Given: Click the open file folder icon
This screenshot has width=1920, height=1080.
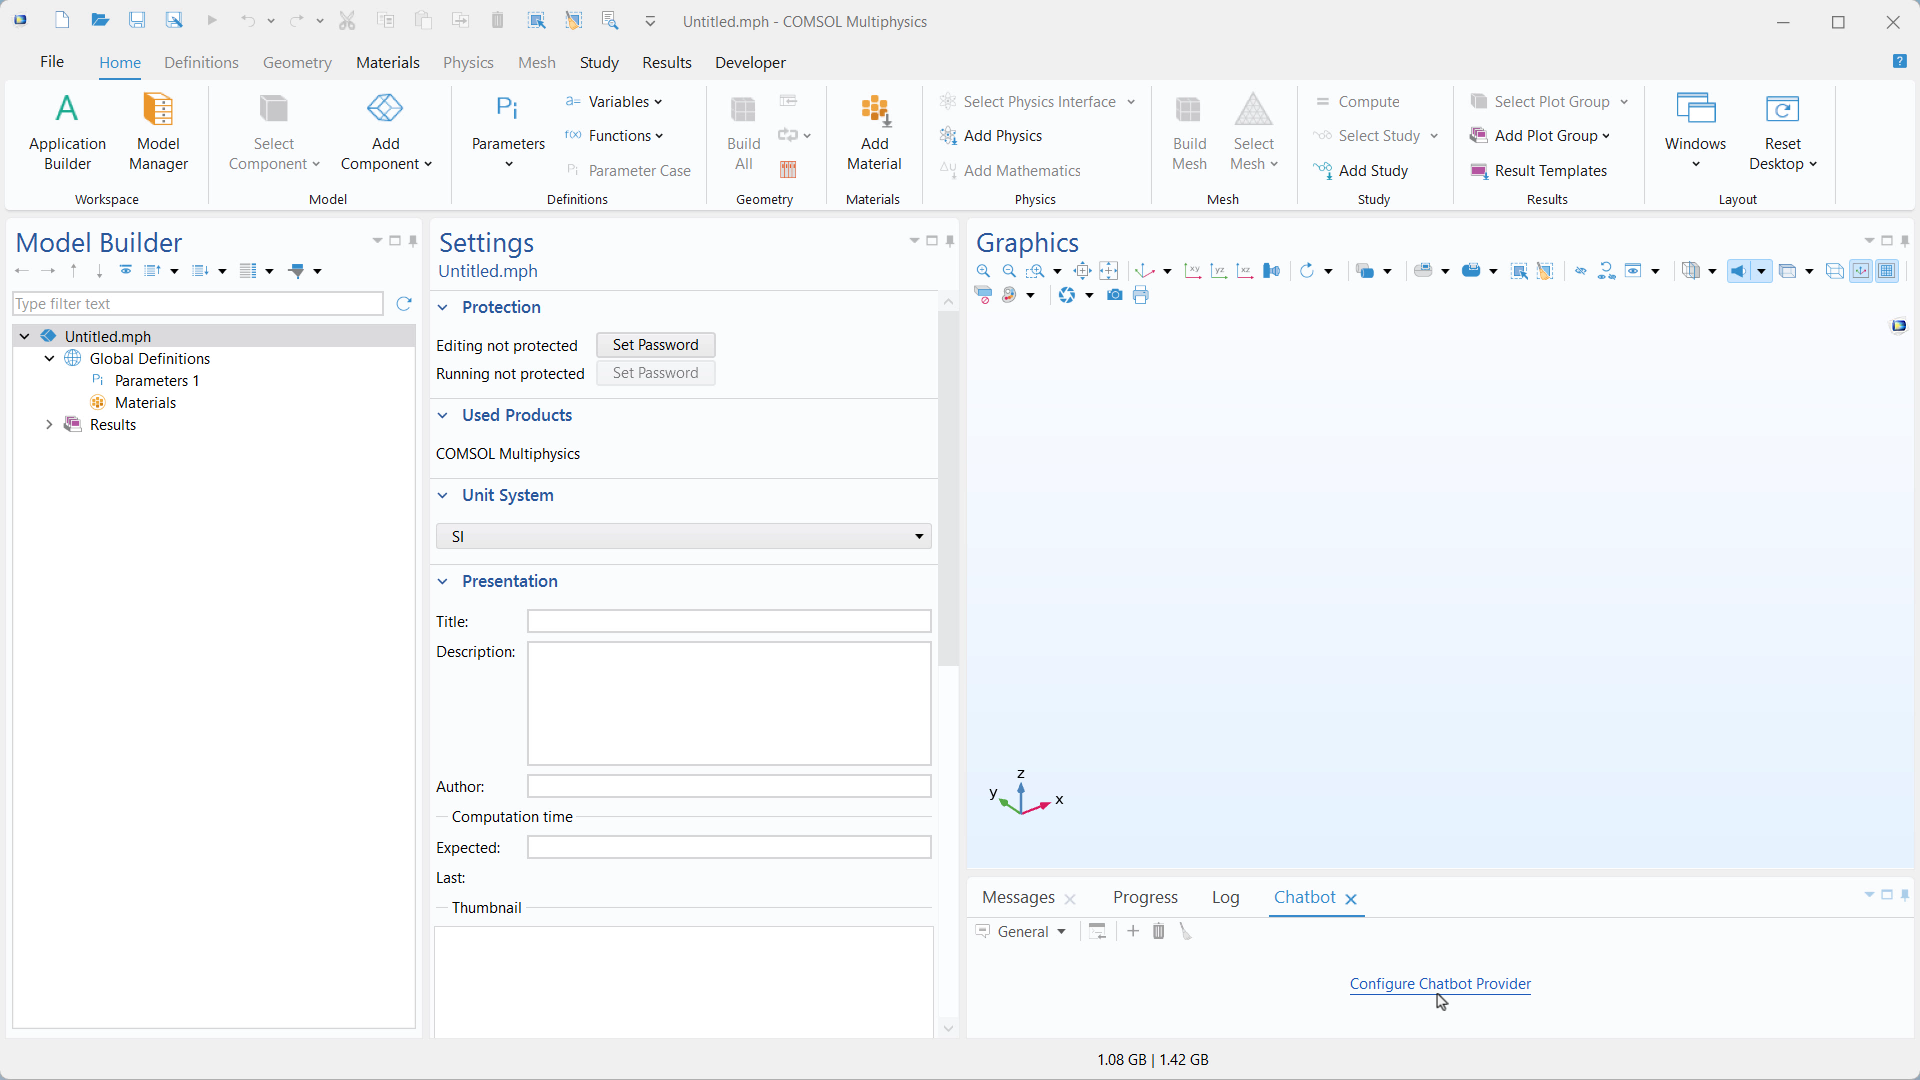Looking at the screenshot, I should point(99,21).
